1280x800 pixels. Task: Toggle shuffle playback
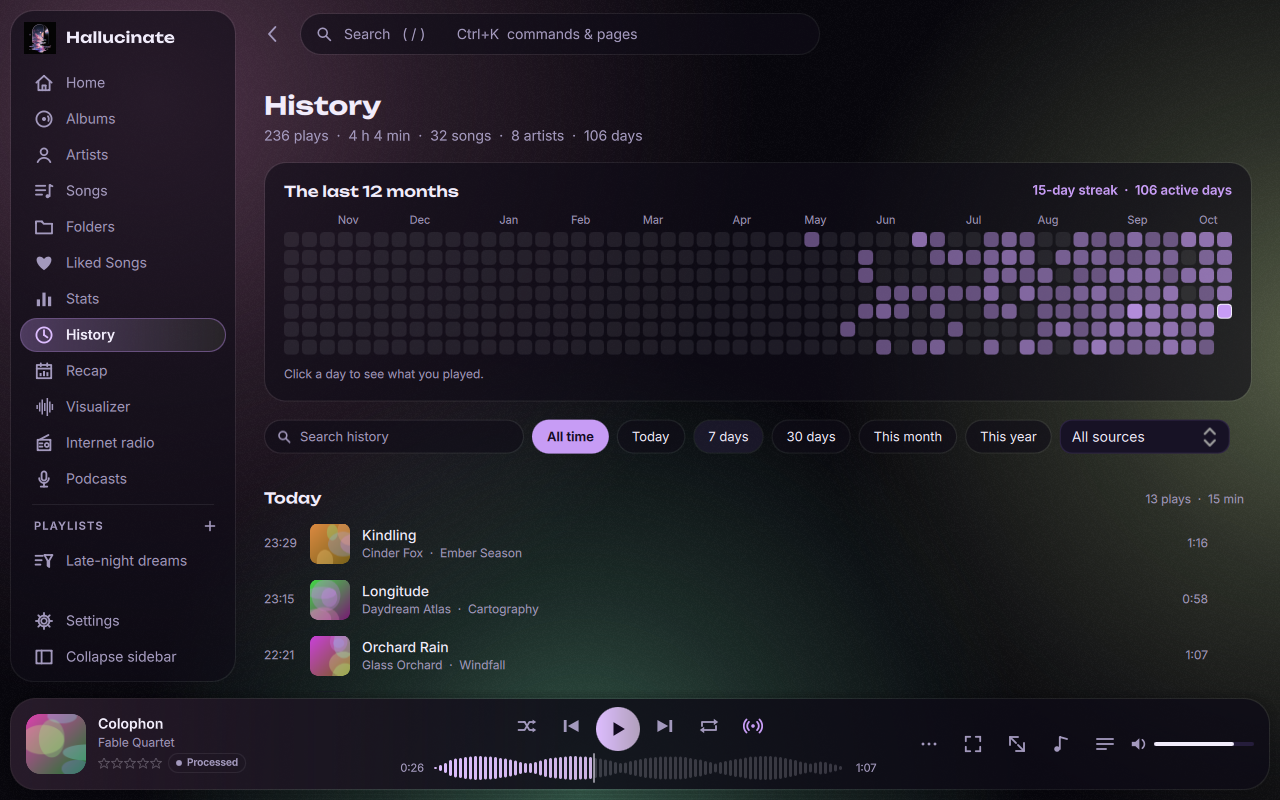pyautogui.click(x=527, y=726)
